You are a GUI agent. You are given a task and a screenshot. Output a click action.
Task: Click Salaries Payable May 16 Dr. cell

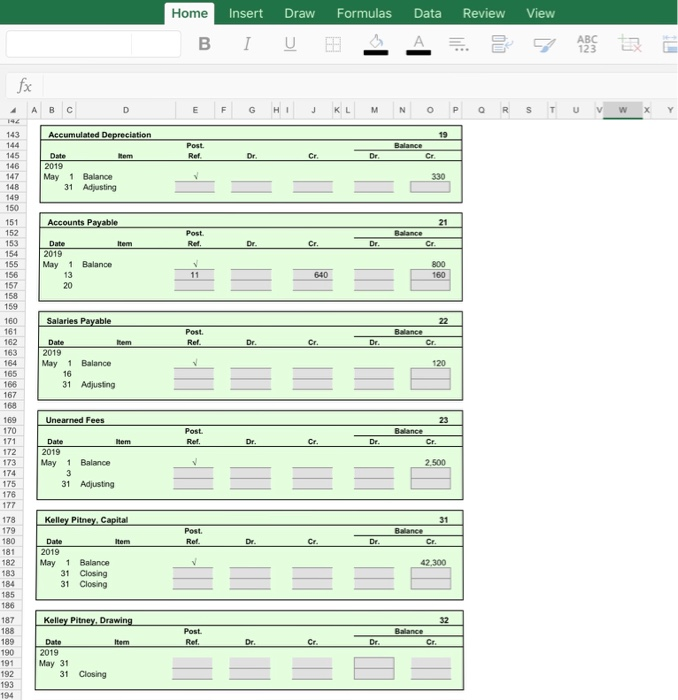[x=250, y=374]
